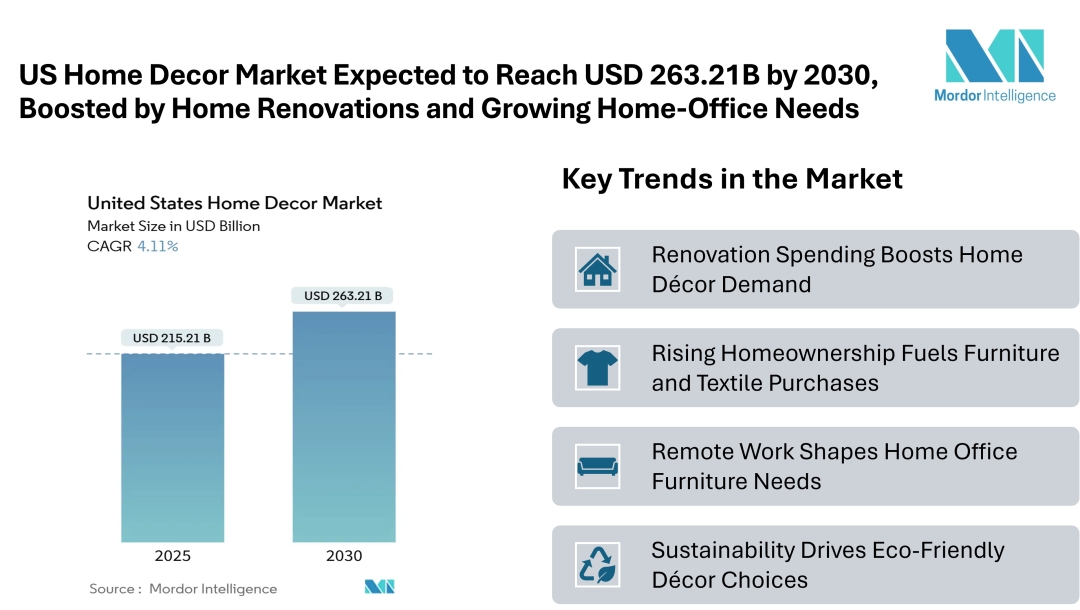The width and height of the screenshot is (1080, 610).
Task: Click the sofa icon on the remote work card
Action: click(597, 464)
